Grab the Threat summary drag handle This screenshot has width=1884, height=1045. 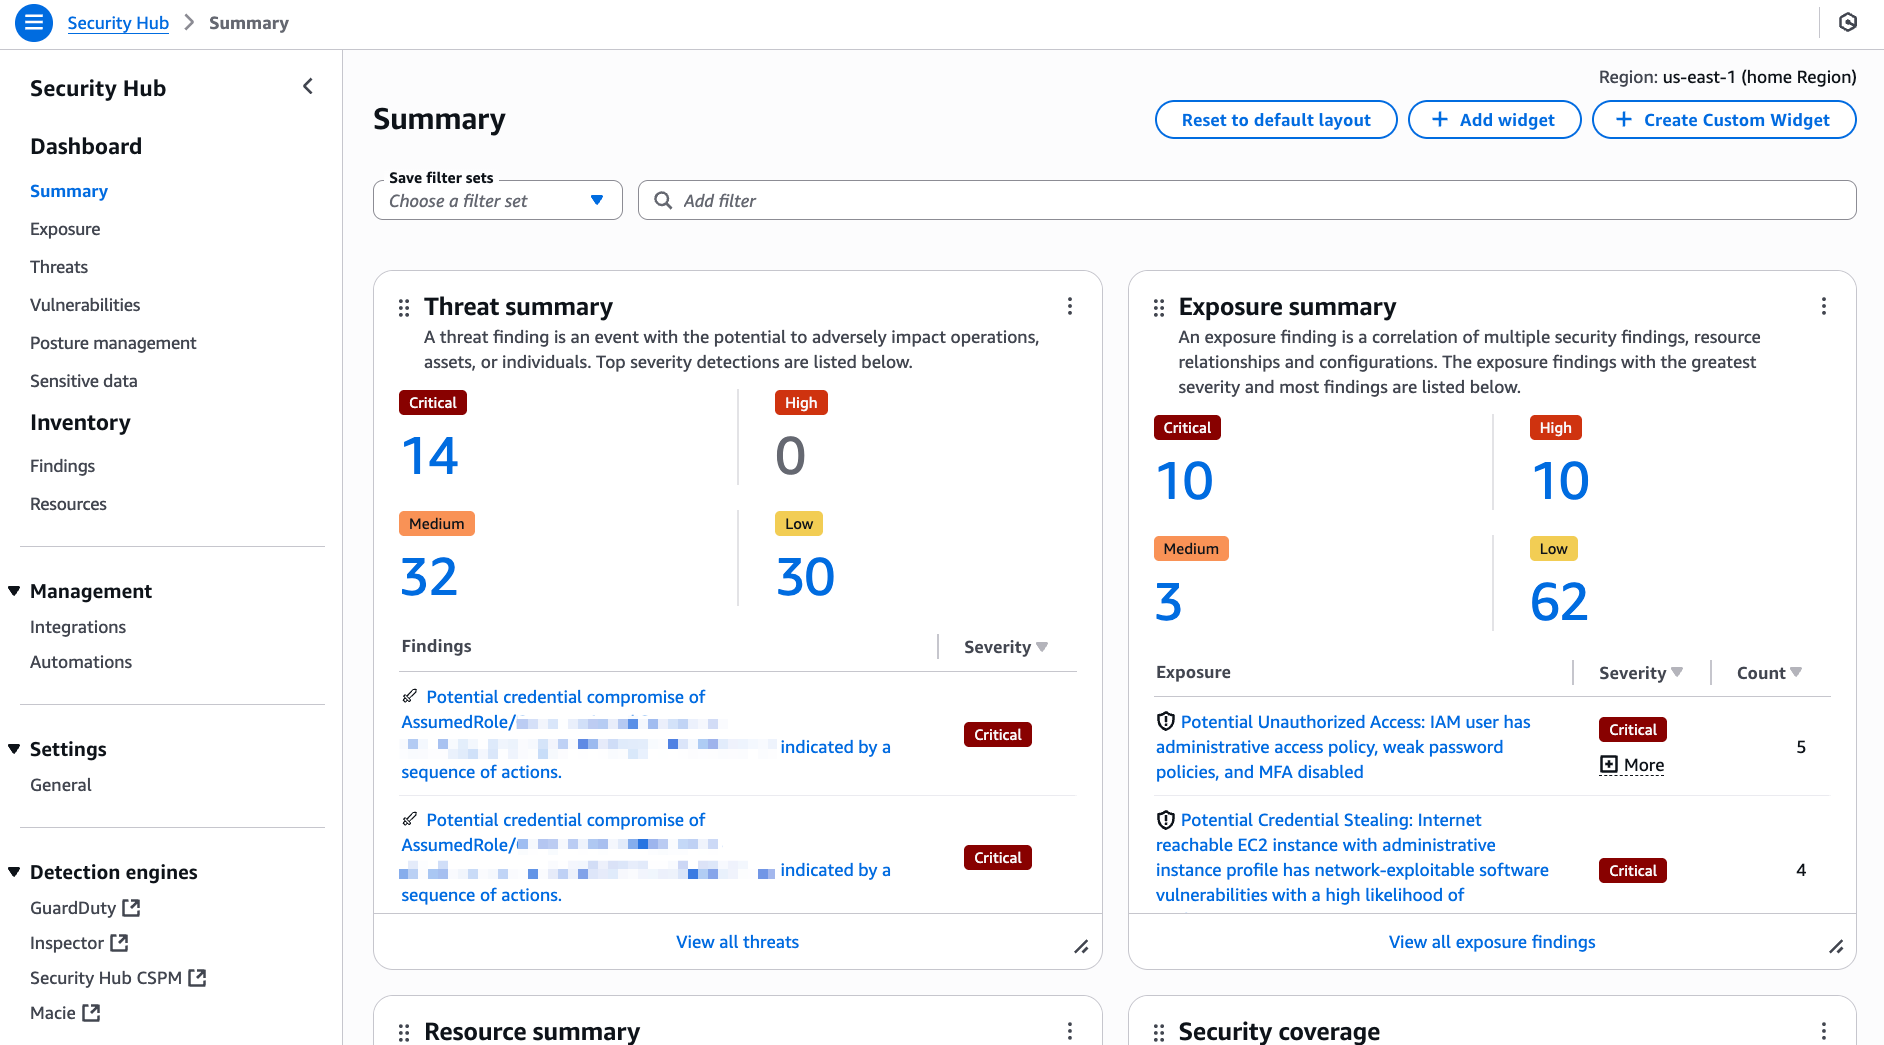(404, 308)
